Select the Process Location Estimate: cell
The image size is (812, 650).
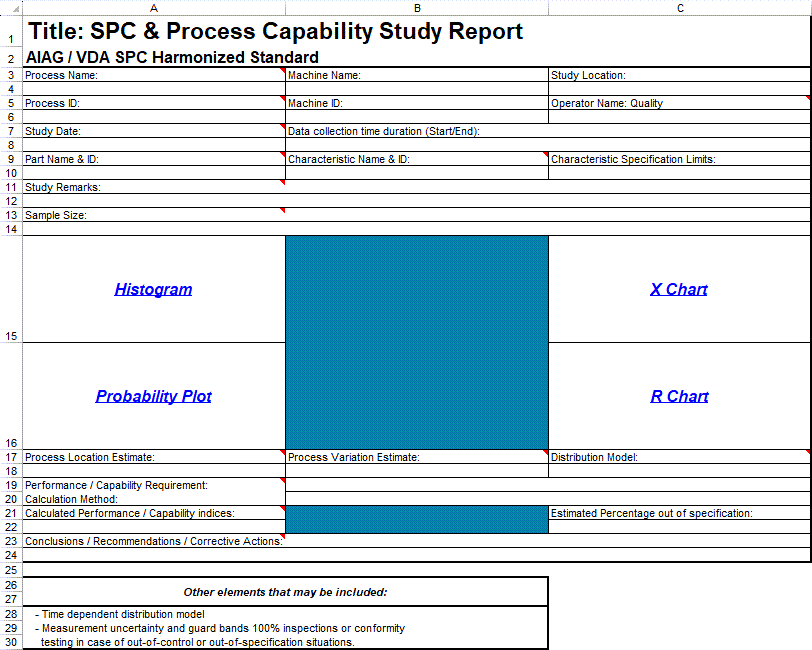click(x=154, y=457)
